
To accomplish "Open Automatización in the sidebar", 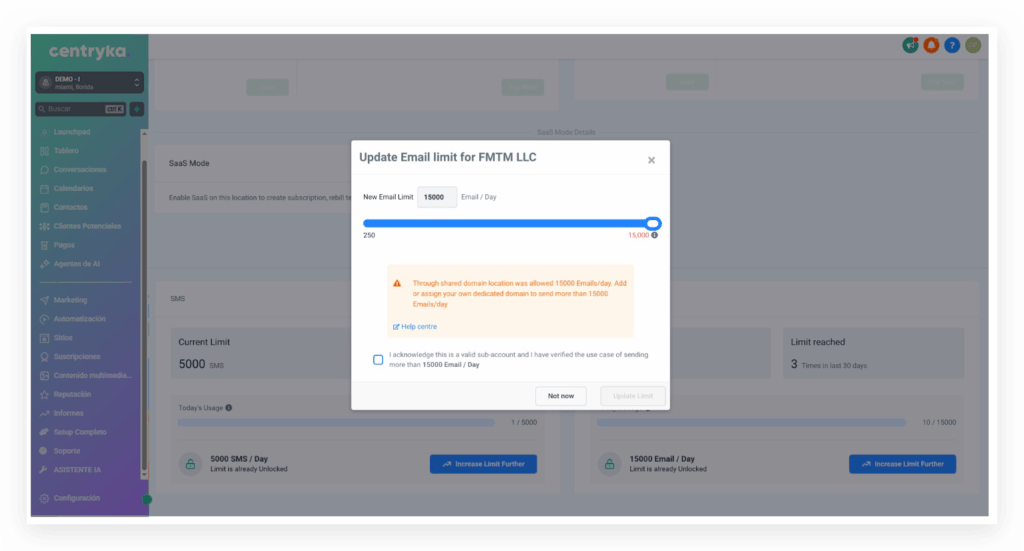I will [79, 319].
